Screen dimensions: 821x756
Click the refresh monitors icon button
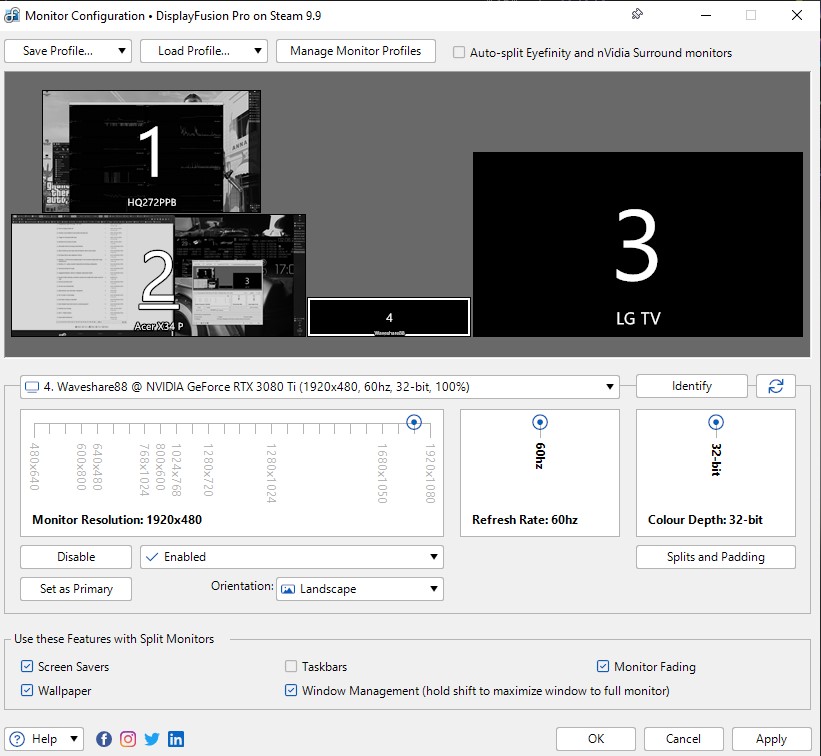coord(775,386)
